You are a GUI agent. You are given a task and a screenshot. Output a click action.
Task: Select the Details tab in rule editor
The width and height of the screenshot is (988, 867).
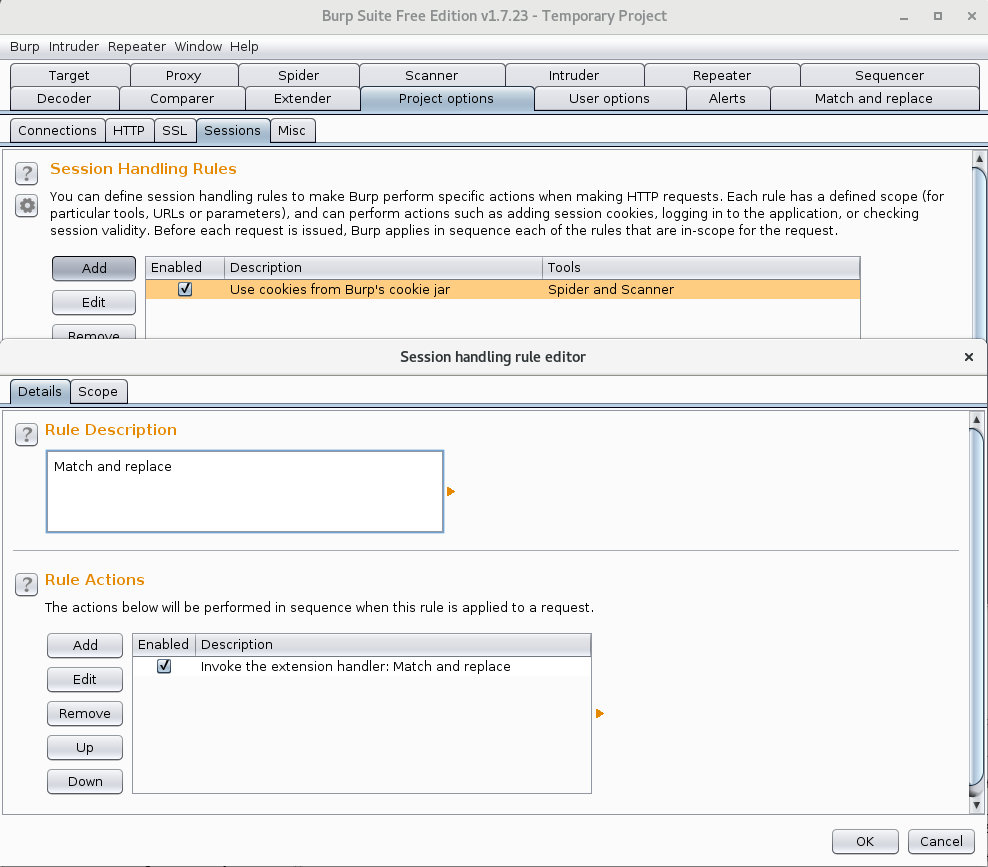click(x=40, y=391)
